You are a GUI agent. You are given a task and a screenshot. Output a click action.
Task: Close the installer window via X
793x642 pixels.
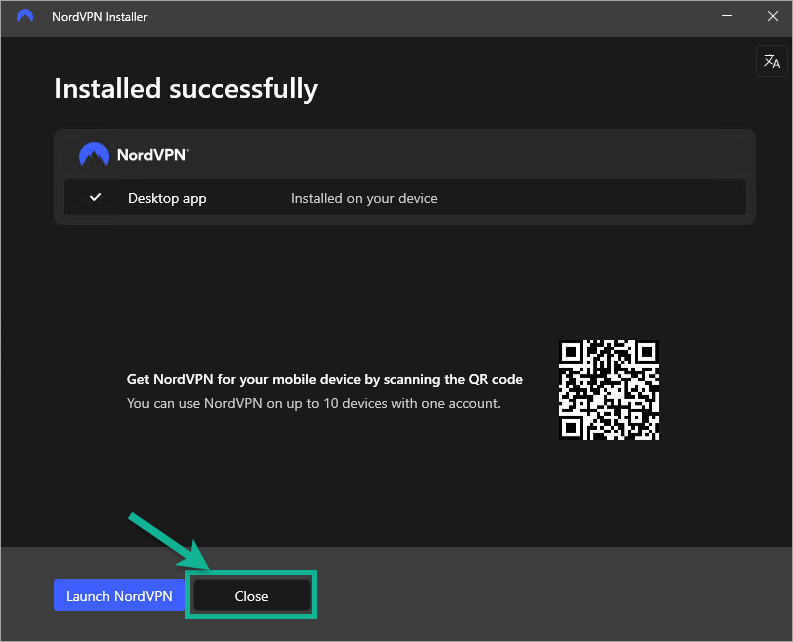coord(772,16)
